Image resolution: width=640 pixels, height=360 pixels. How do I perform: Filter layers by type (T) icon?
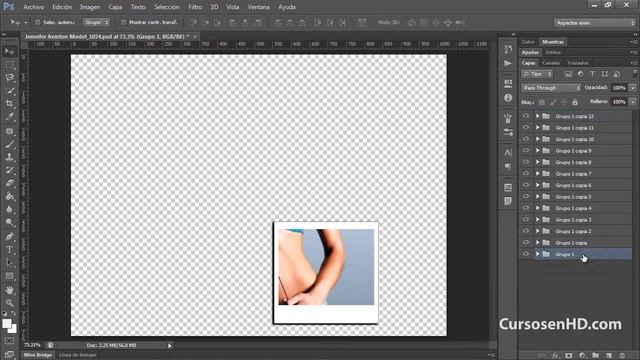592,74
